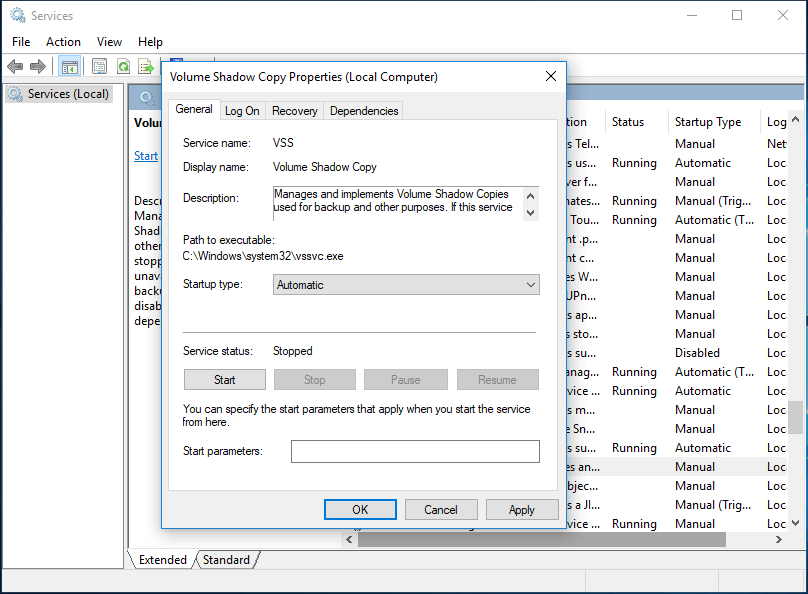
Task: Click the Resume service button
Action: 497,380
